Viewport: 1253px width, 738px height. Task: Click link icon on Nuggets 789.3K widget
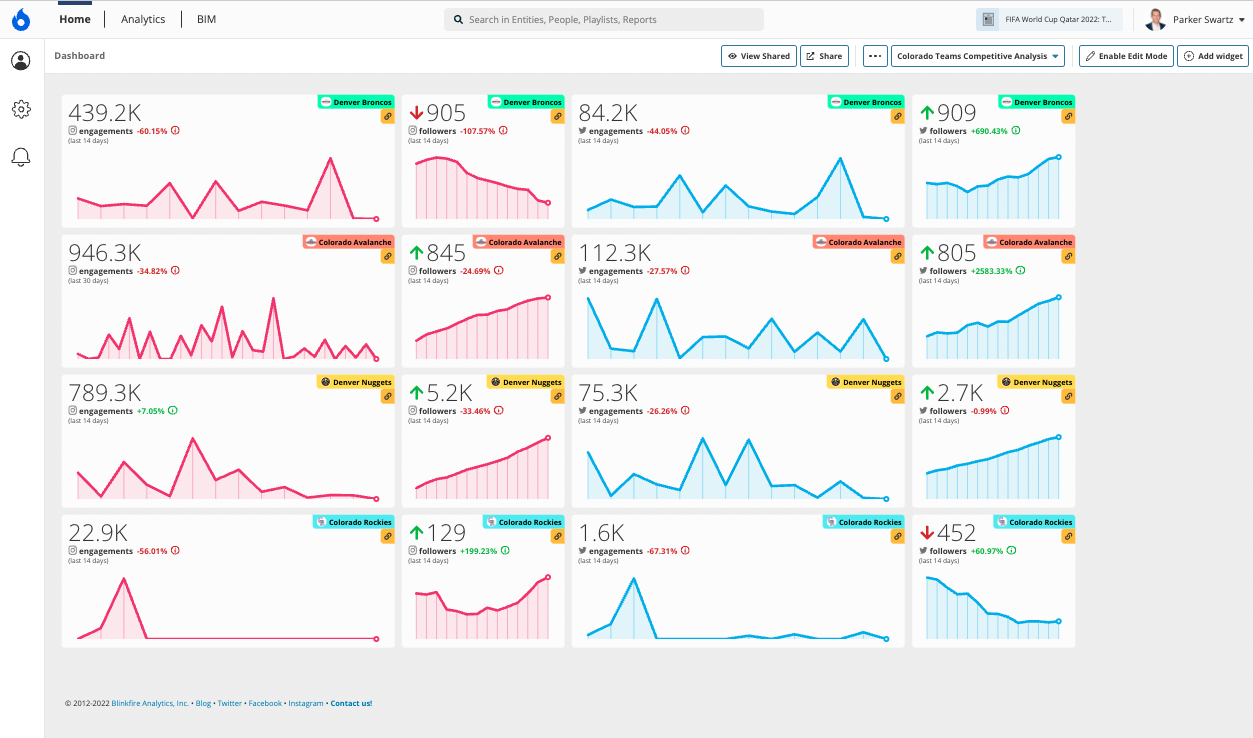[x=387, y=397]
